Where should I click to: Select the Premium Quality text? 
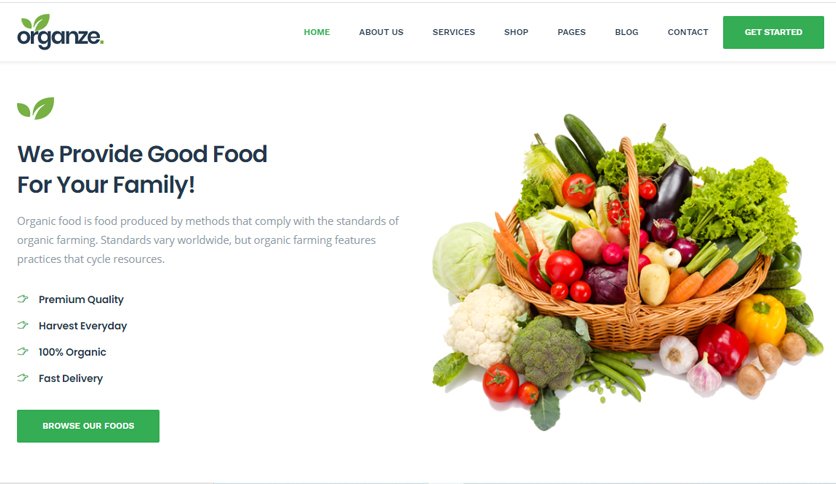click(x=81, y=300)
